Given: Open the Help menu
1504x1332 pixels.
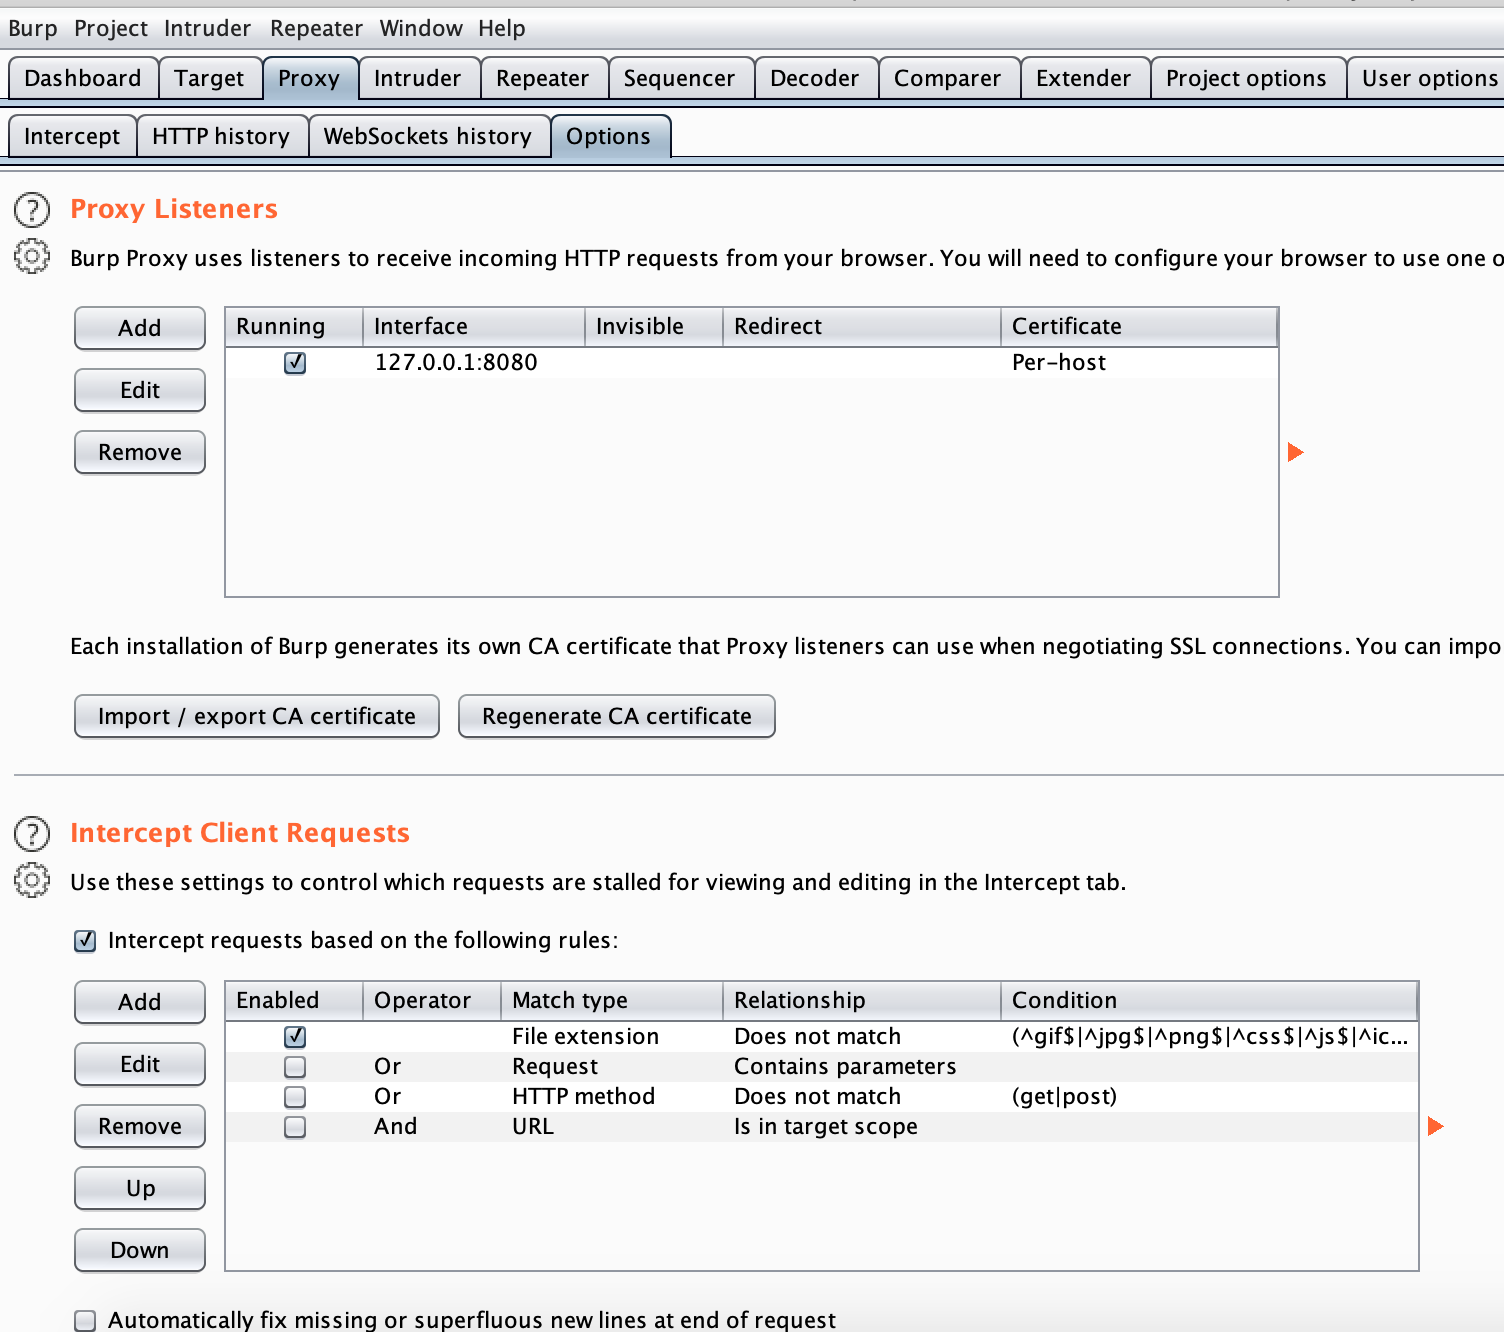Looking at the screenshot, I should [x=502, y=28].
